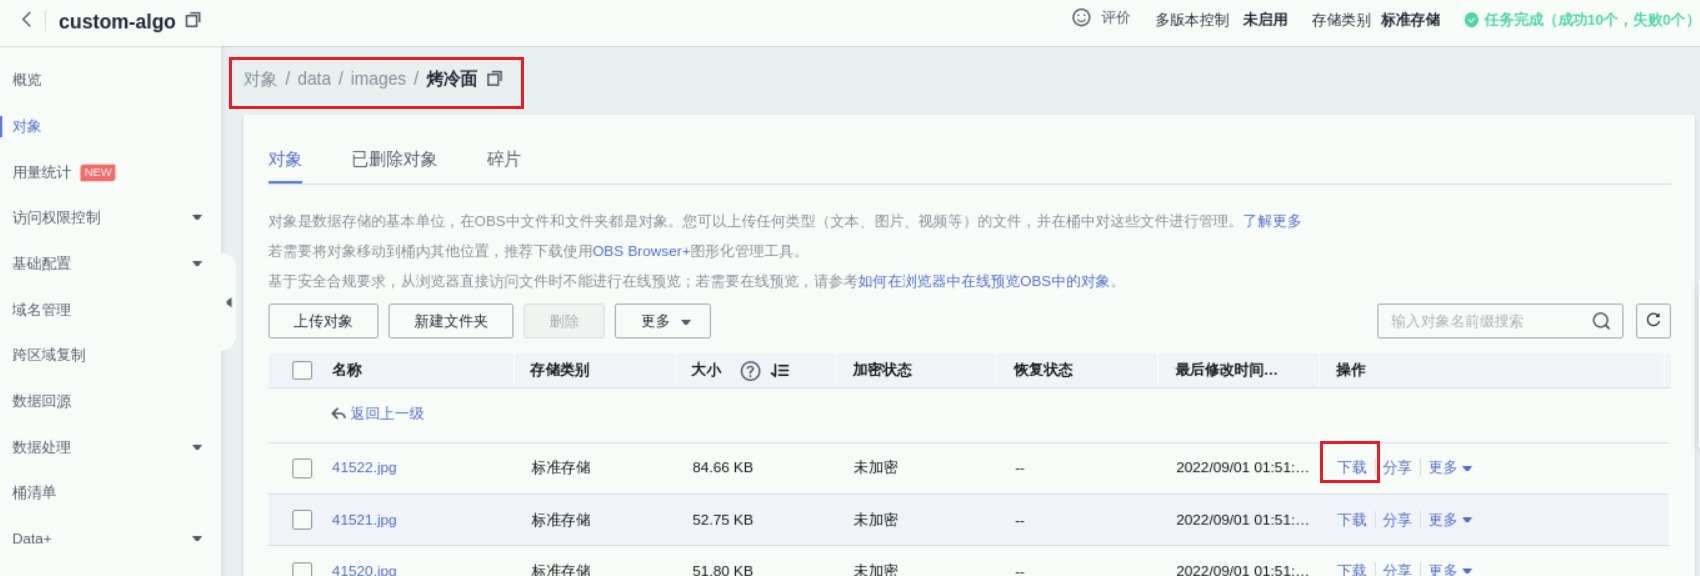Sort objects by size
1700x576 pixels.
[780, 371]
